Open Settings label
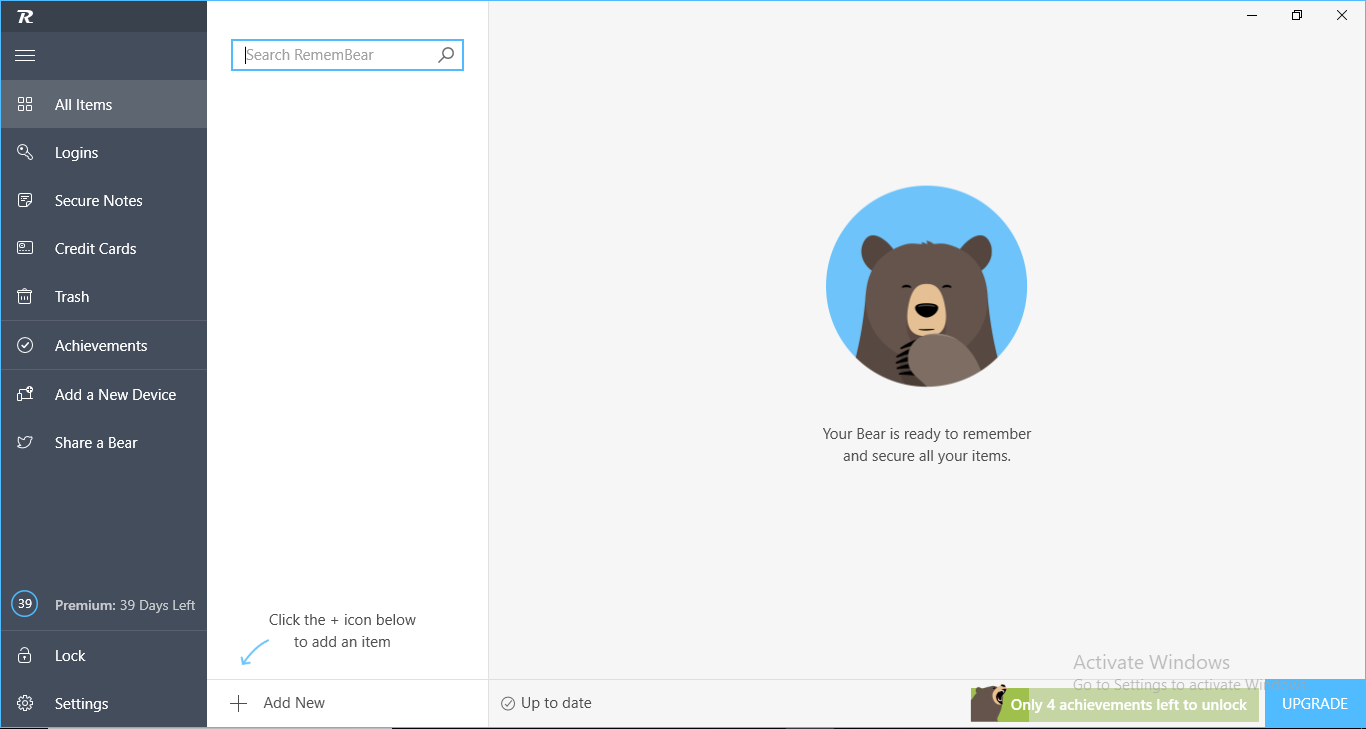Viewport: 1366px width, 729px height. pos(81,703)
